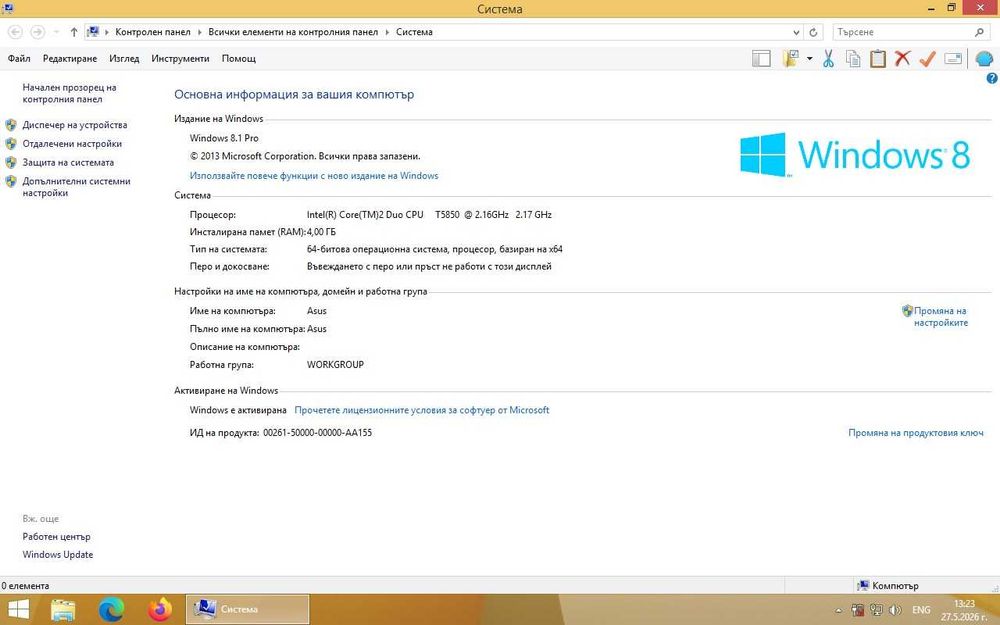The width and height of the screenshot is (1000, 625).
Task: Expand chevron after Контролен панел breadcrumb
Action: click(200, 32)
